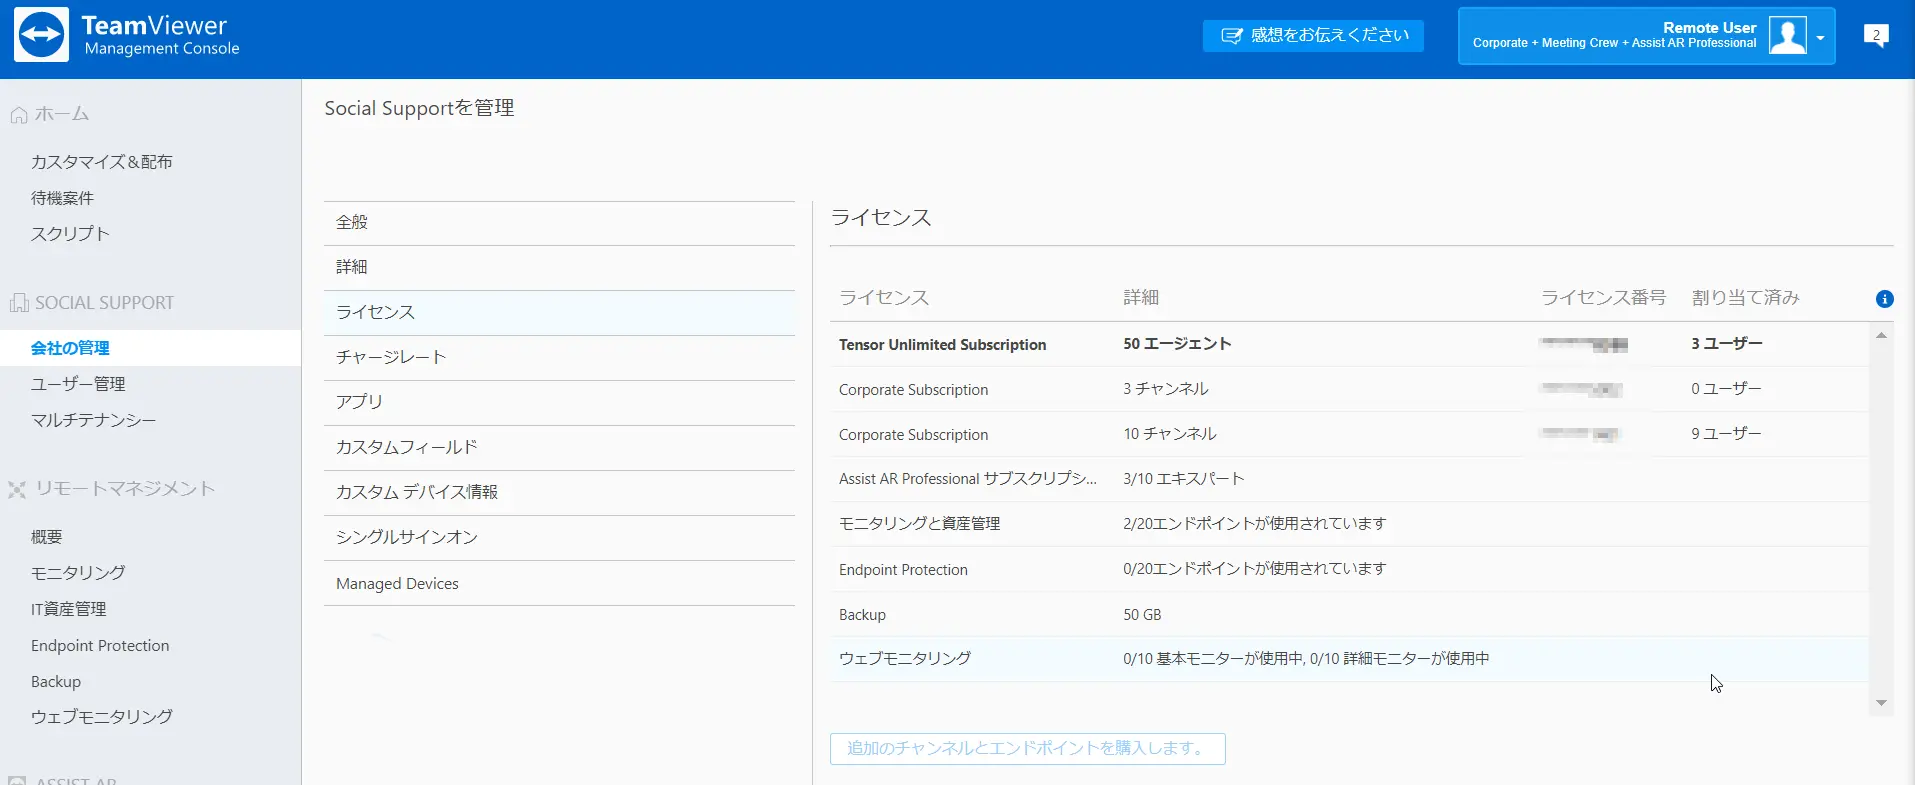Select the 3 チャンネル Corporate Subscription row
This screenshot has height=785, width=1915.
point(1349,389)
